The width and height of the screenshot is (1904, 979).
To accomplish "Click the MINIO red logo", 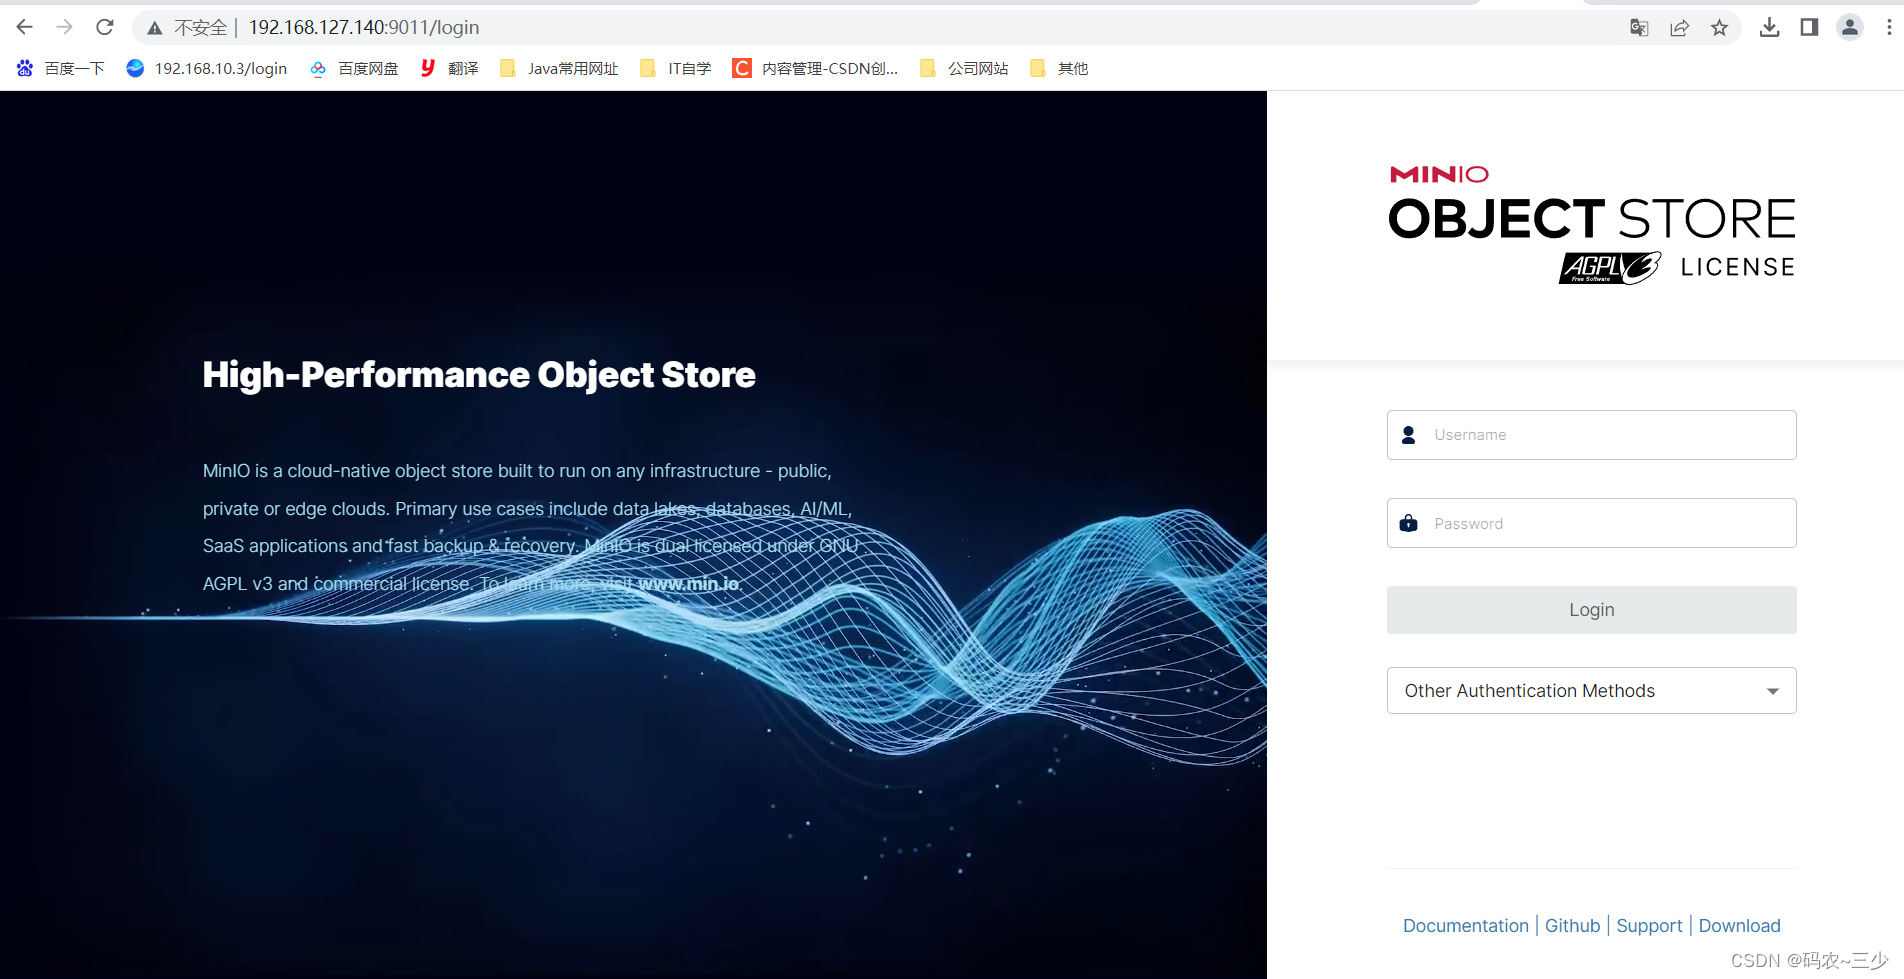I will [1439, 175].
